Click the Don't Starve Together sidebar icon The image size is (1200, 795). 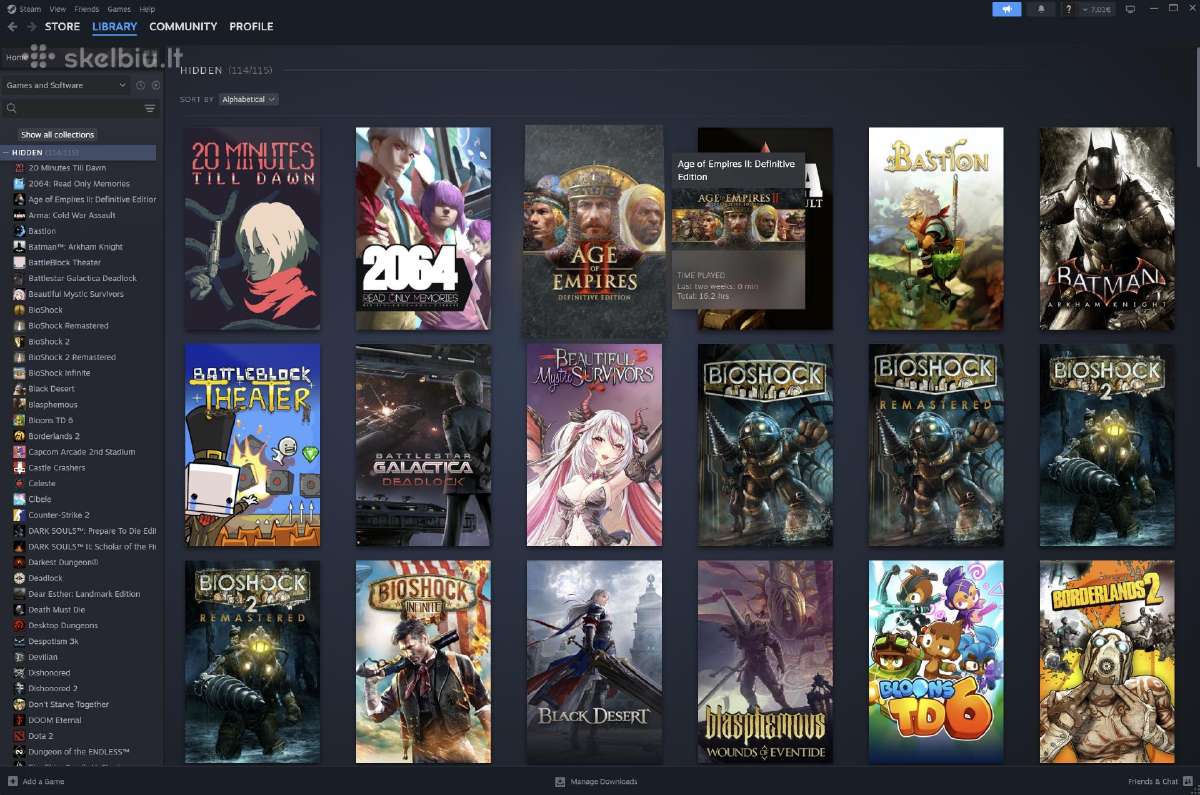(19, 704)
